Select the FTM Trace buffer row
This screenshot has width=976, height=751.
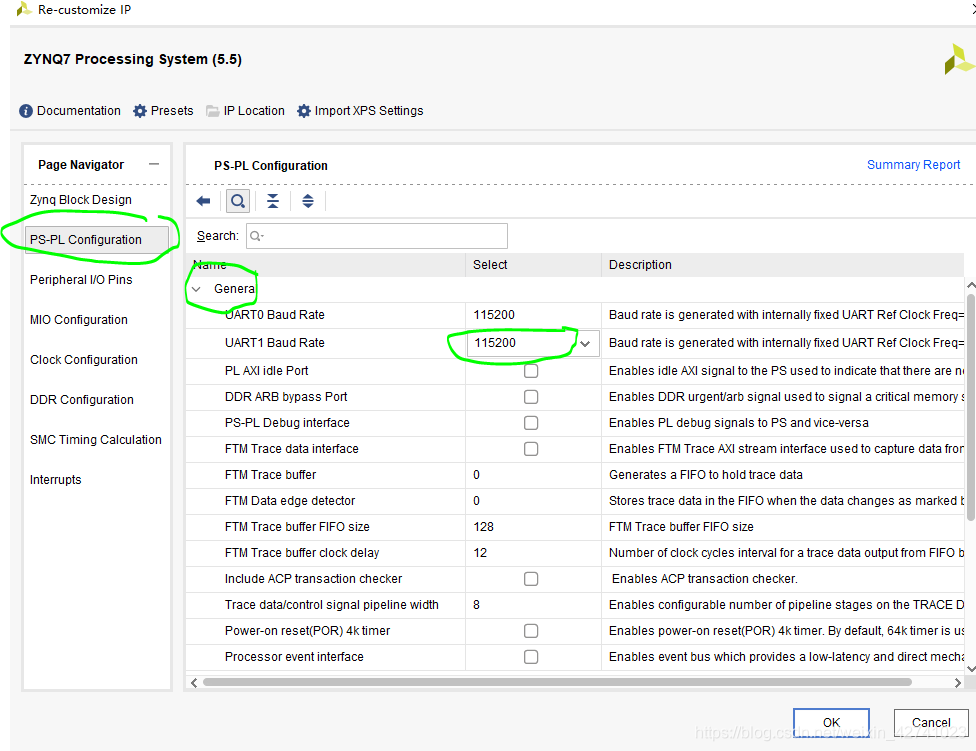coord(575,475)
